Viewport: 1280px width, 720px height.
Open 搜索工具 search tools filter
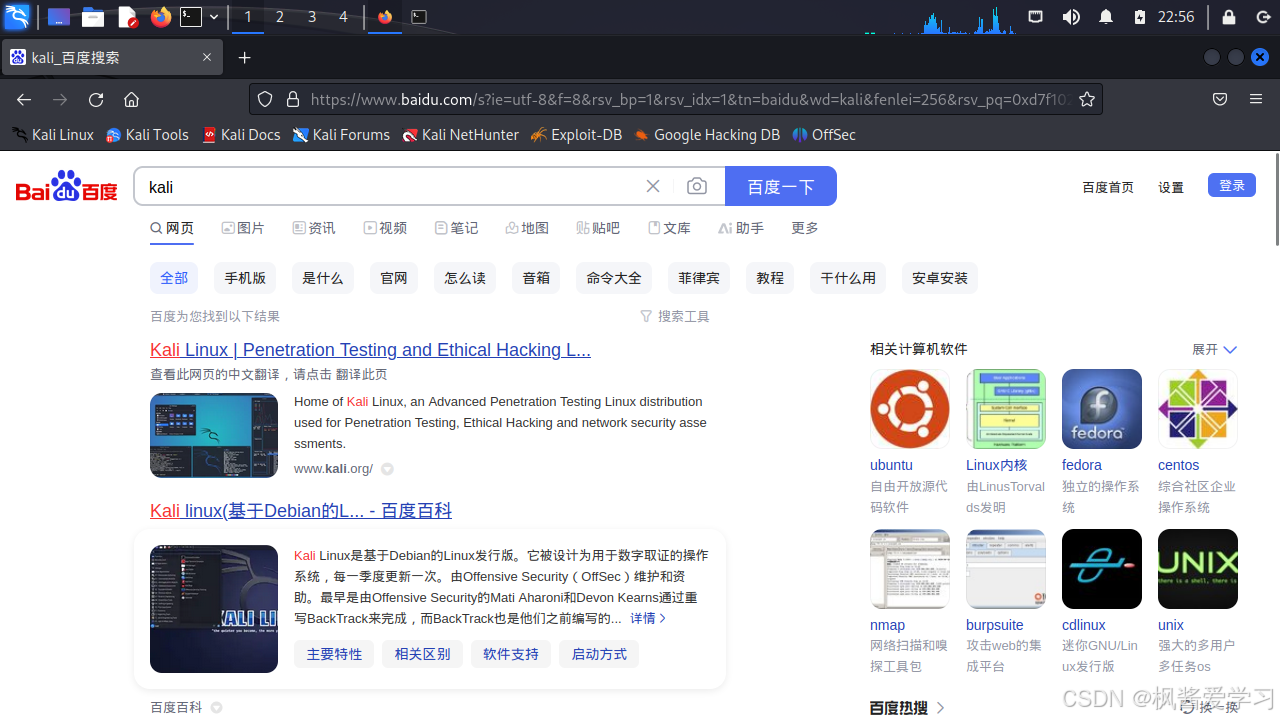coord(675,316)
